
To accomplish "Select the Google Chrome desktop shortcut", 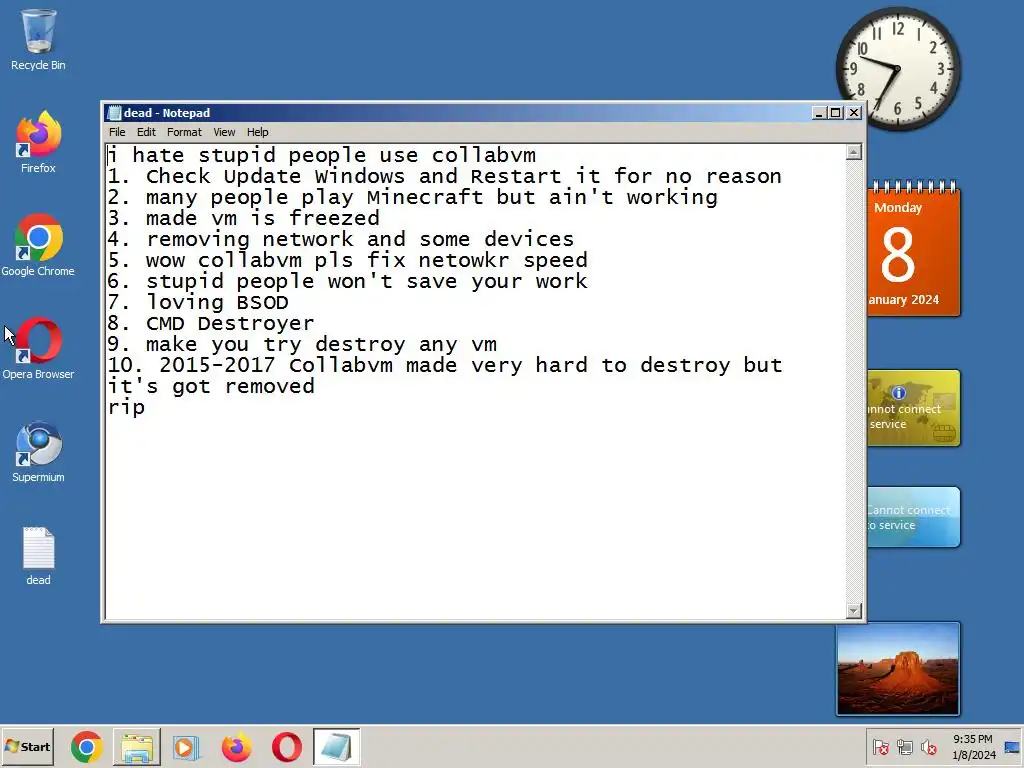I will pyautogui.click(x=38, y=246).
